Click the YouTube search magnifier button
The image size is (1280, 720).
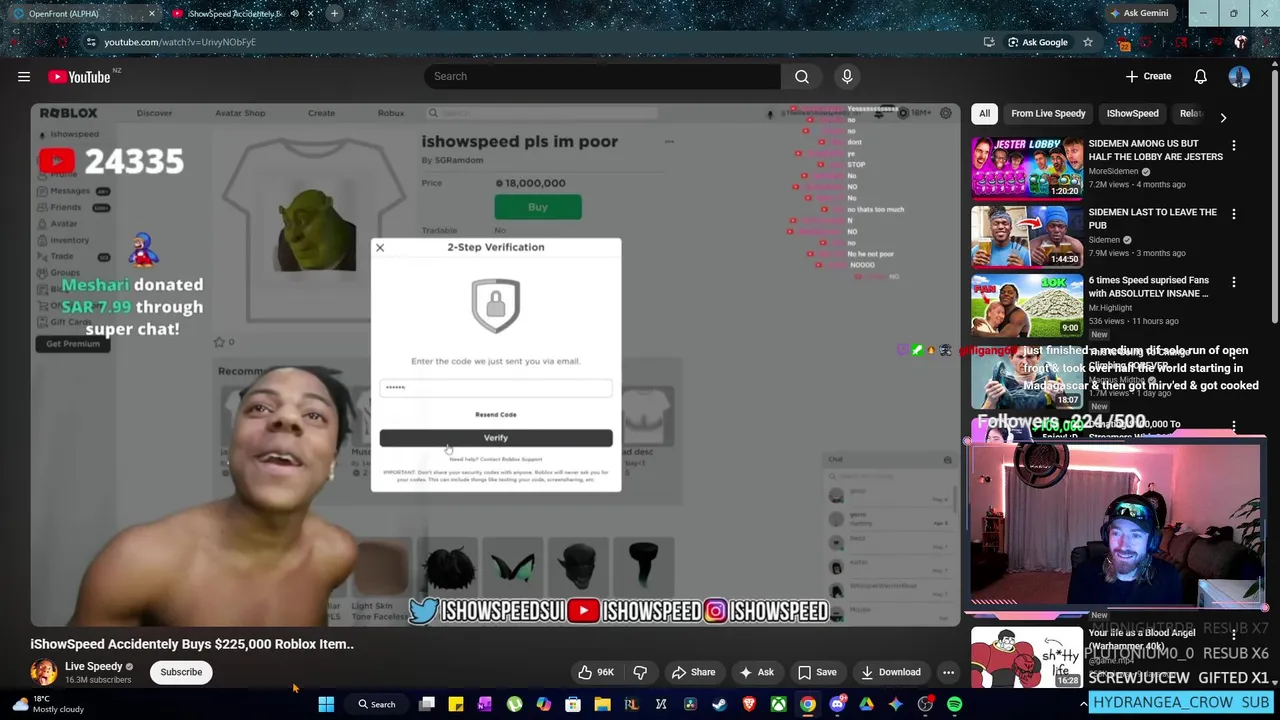pos(802,76)
